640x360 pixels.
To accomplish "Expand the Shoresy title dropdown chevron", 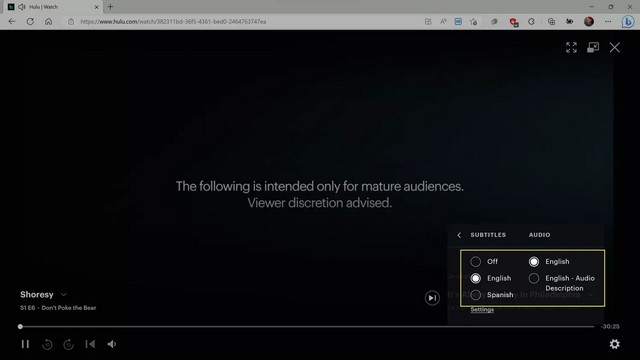I will [x=64, y=294].
